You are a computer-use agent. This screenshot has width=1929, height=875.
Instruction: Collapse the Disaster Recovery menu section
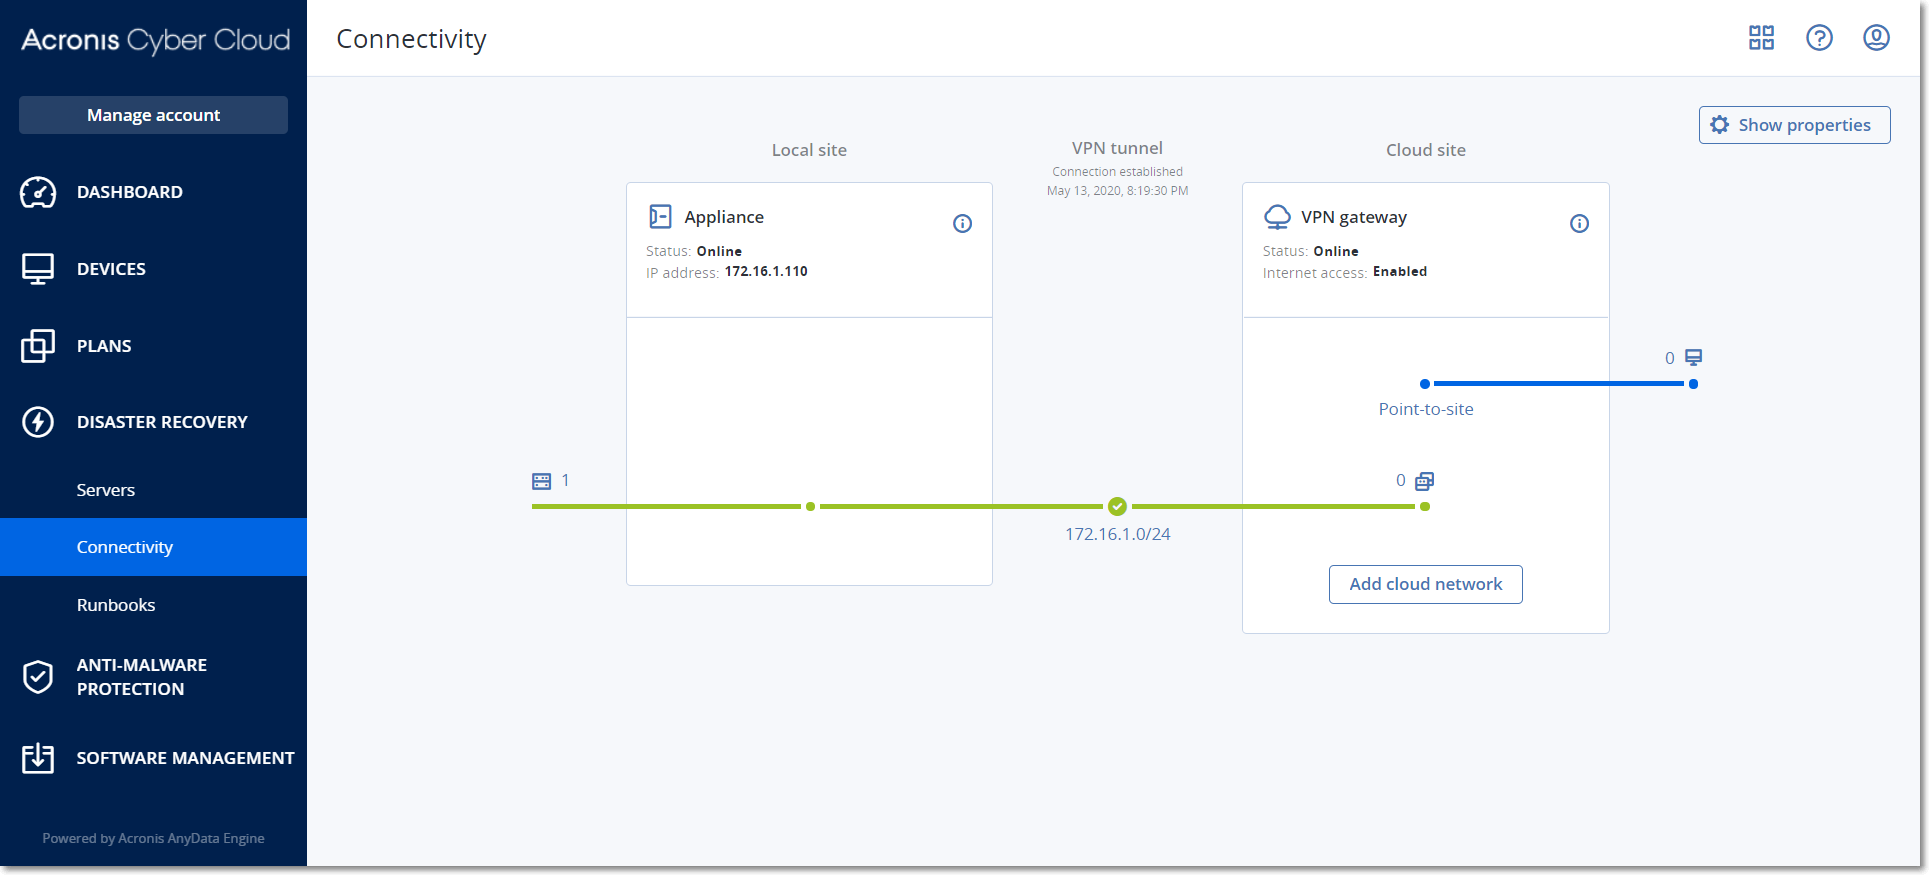[161, 422]
